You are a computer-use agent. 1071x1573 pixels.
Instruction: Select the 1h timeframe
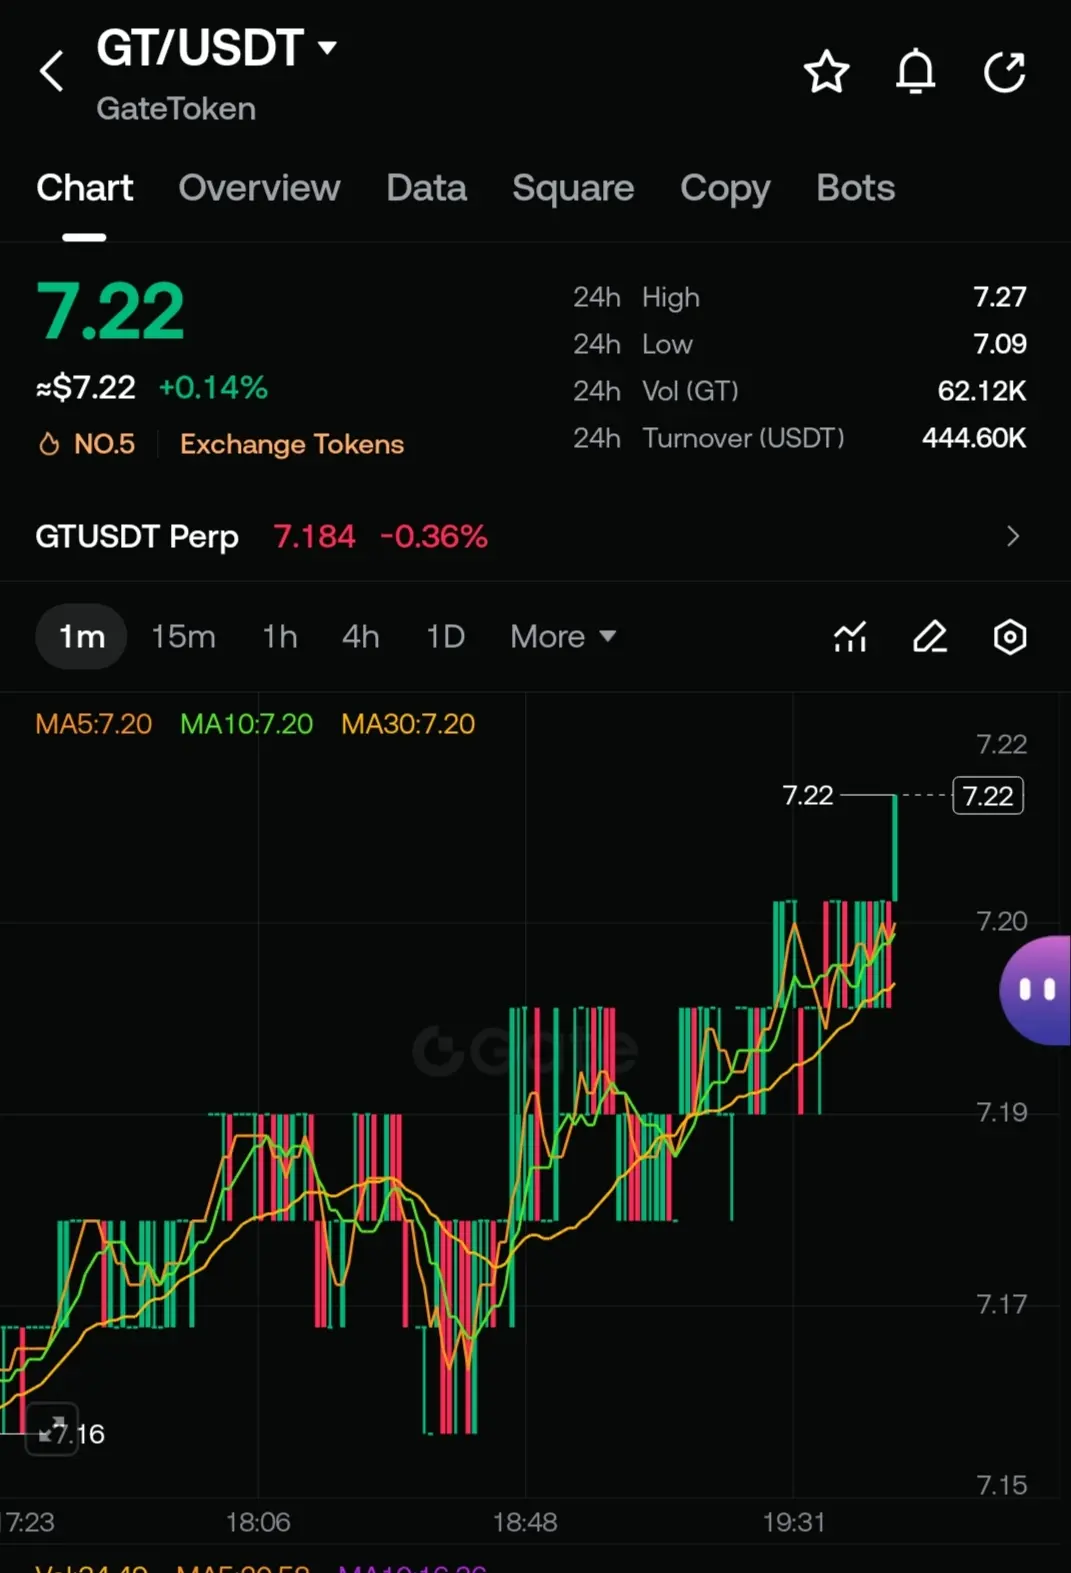tap(280, 637)
